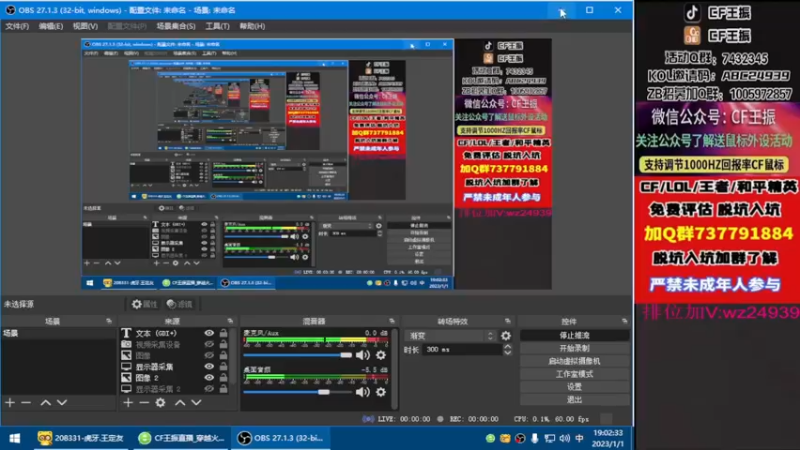Viewport: 800px width, 450px height.
Task: Click the 开始录制 button
Action: (x=574, y=348)
